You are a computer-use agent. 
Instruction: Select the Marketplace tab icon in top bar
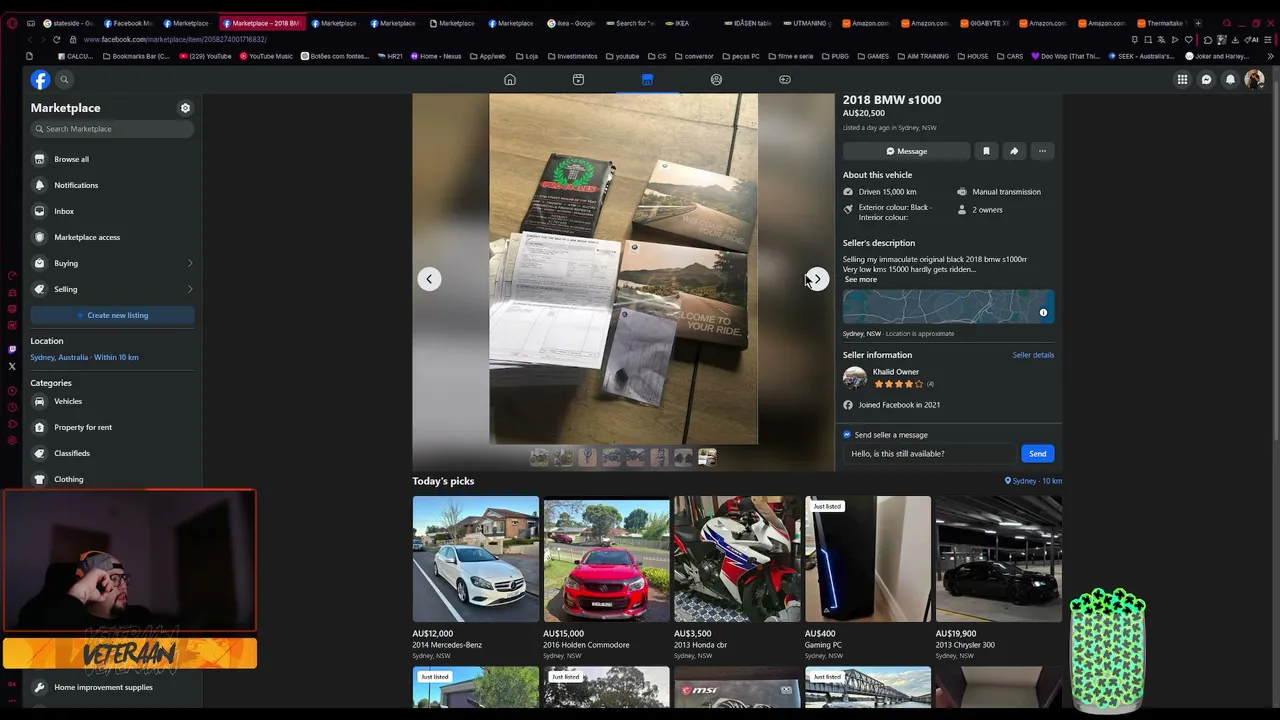click(x=647, y=80)
